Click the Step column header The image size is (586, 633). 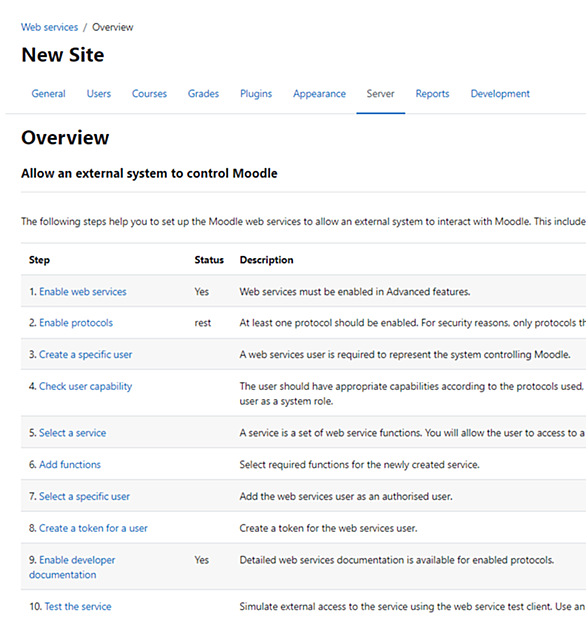click(x=39, y=260)
